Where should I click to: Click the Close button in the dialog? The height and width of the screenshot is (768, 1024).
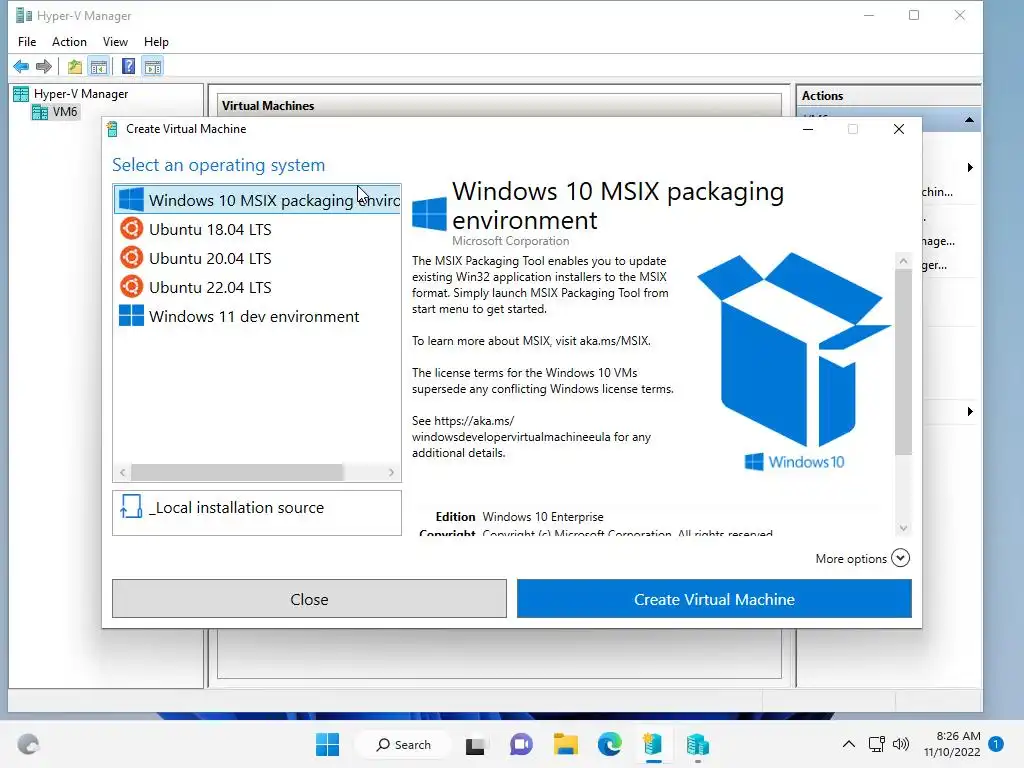[310, 599]
